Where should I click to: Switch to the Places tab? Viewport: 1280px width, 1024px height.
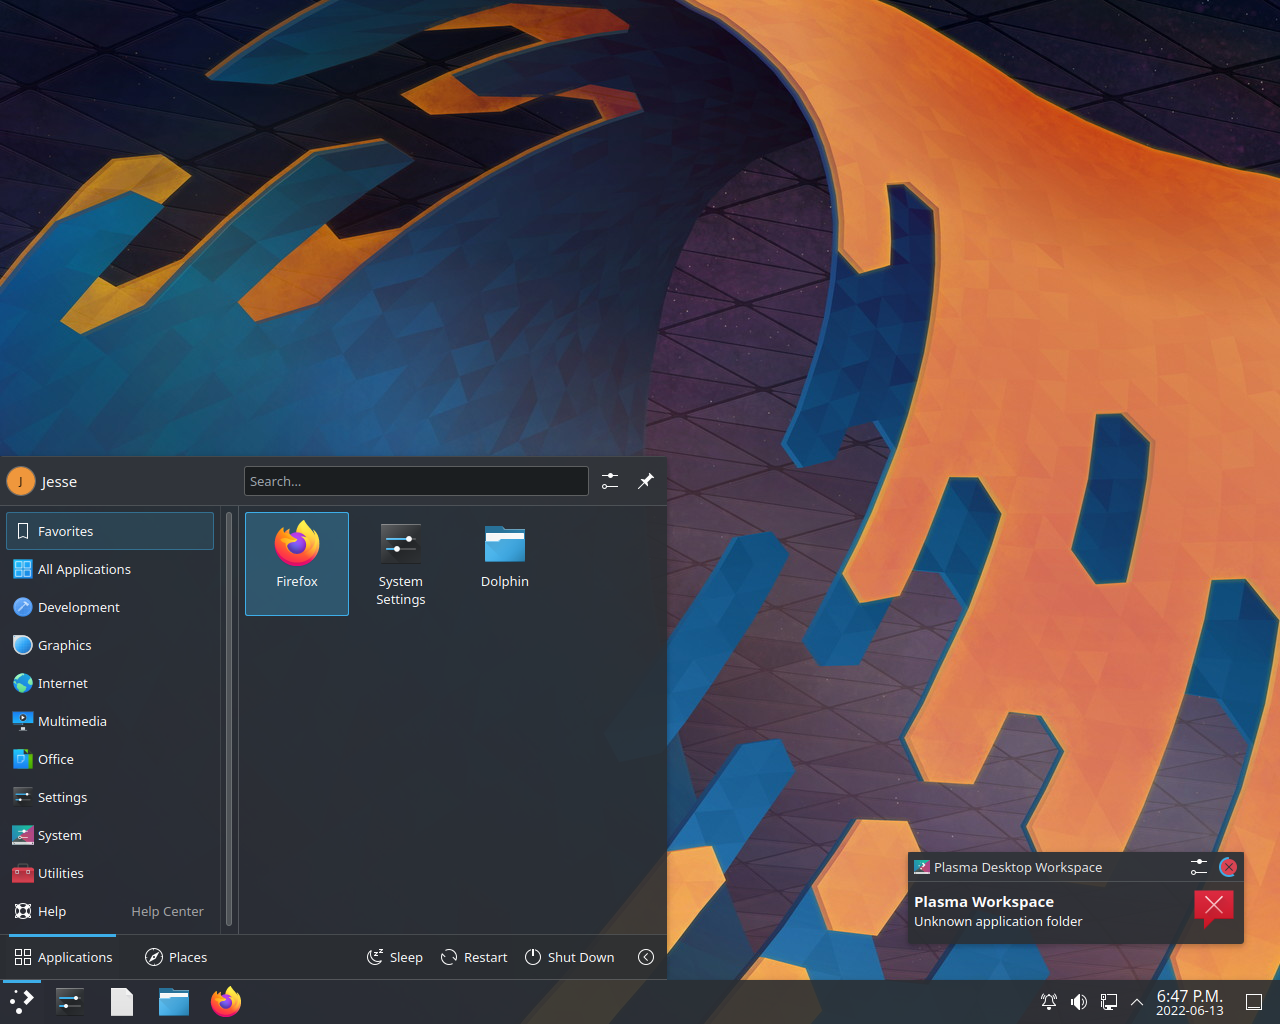click(176, 957)
